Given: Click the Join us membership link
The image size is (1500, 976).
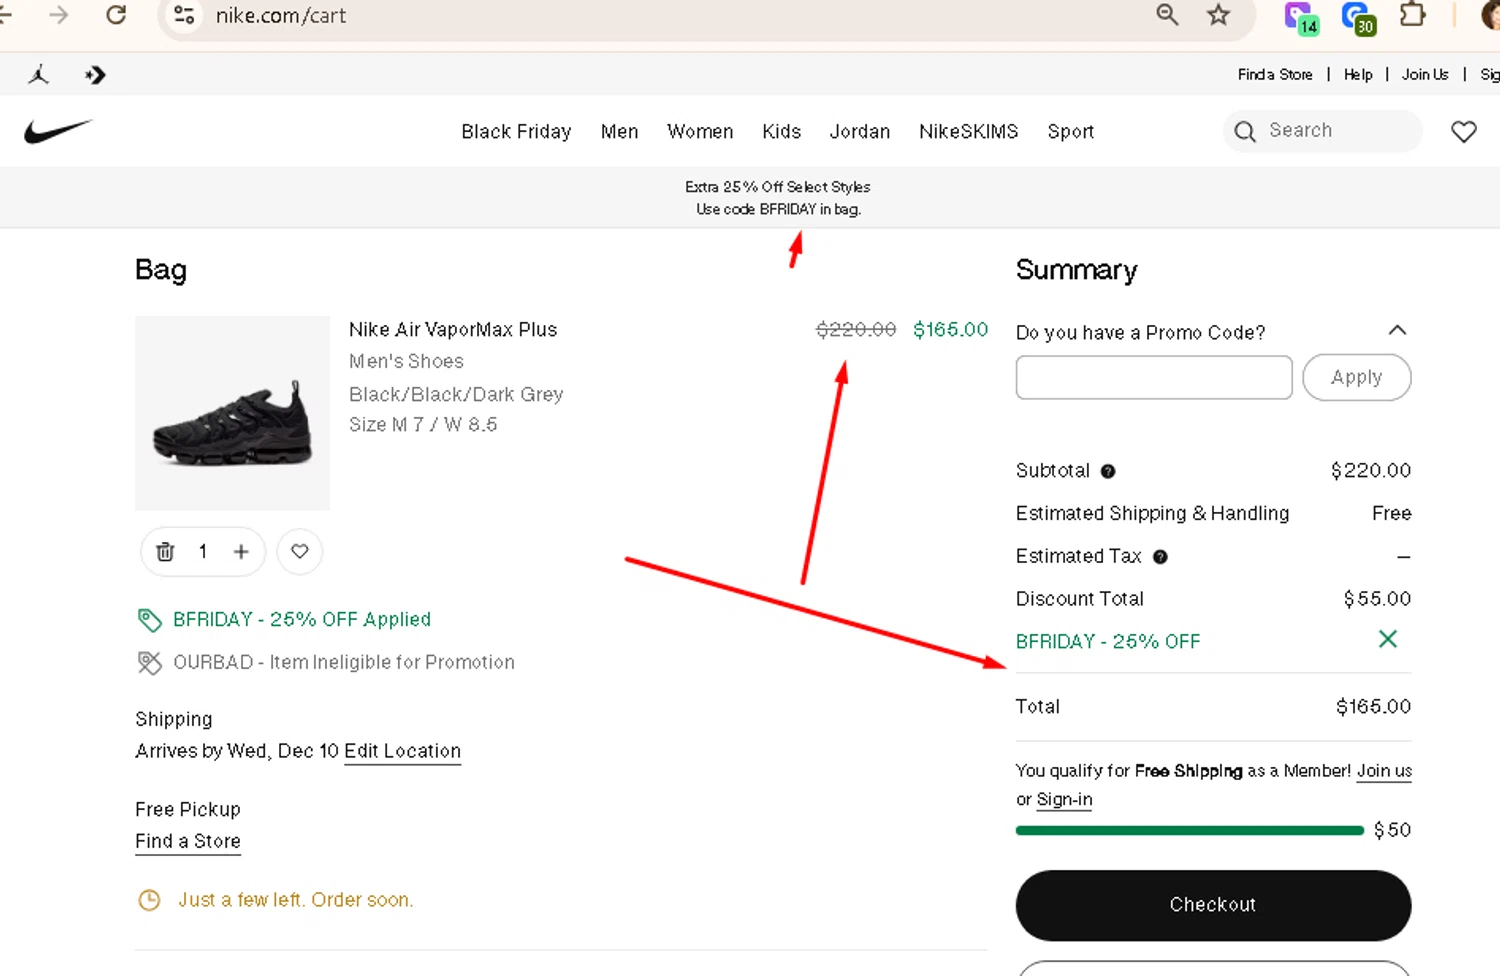Looking at the screenshot, I should coord(1384,771).
